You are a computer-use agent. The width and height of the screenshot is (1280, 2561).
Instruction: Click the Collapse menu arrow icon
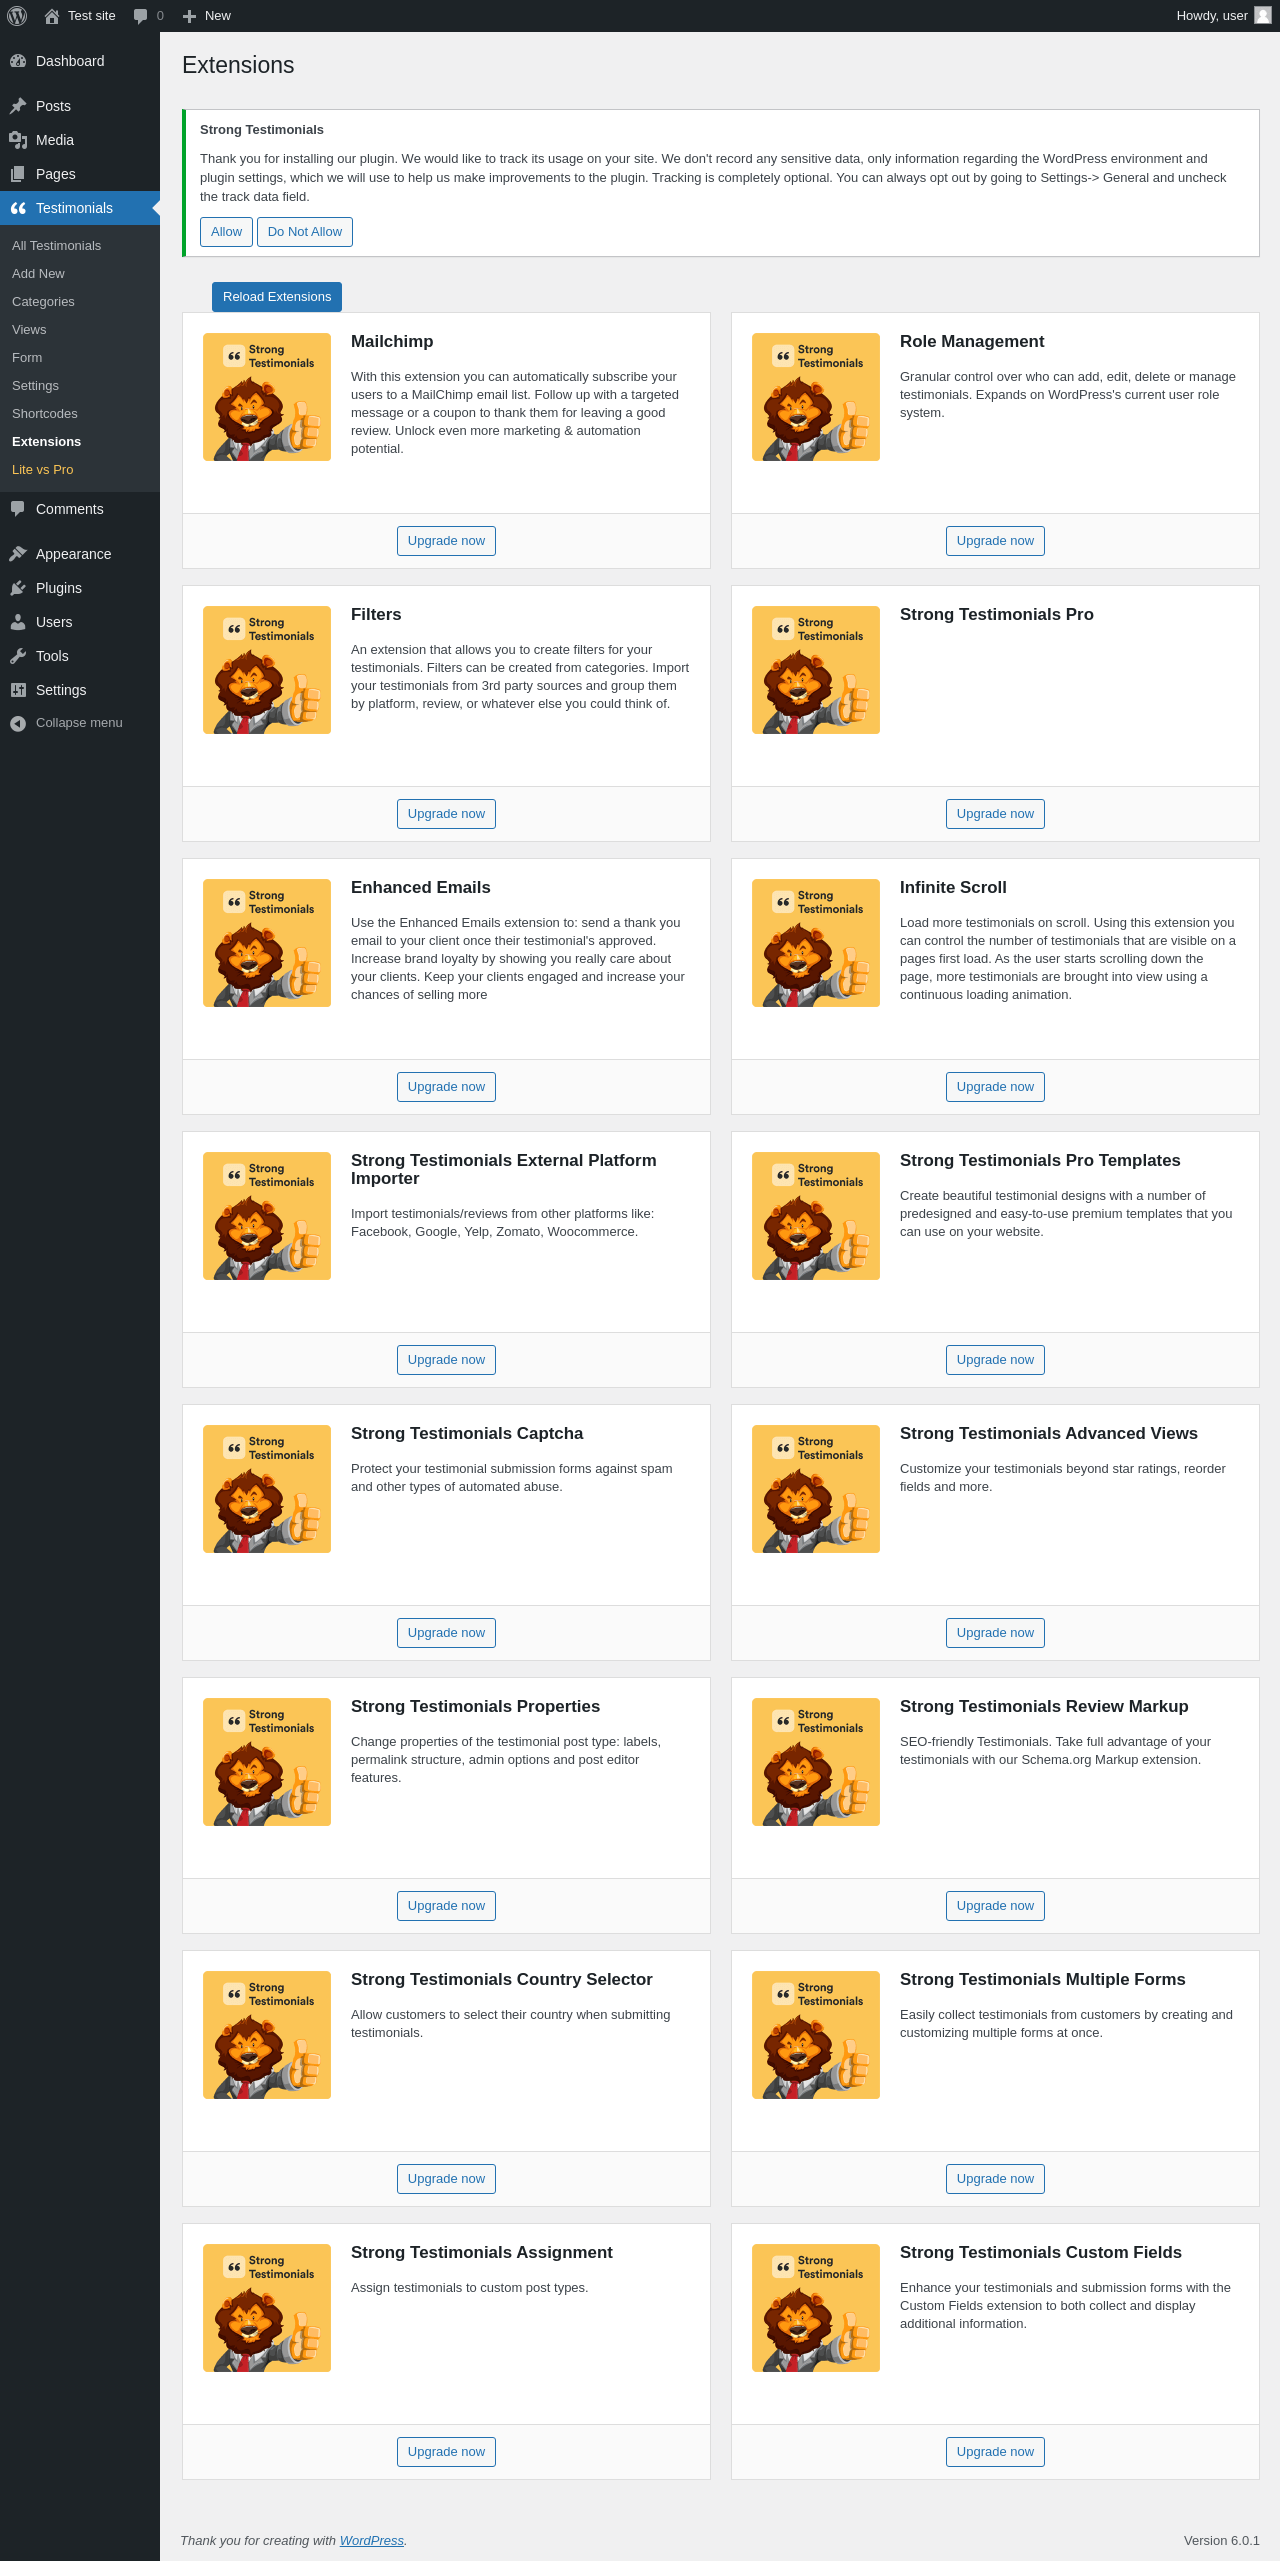pos(18,723)
